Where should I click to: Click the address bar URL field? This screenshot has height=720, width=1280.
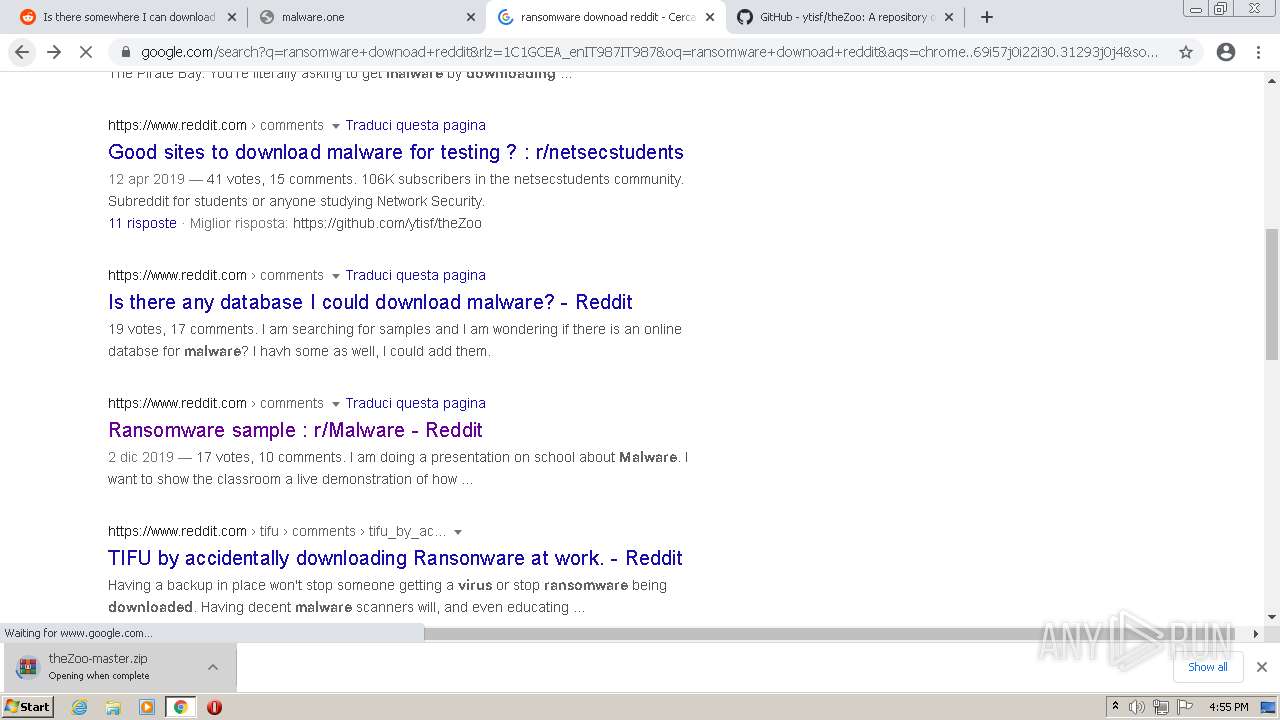[650, 52]
